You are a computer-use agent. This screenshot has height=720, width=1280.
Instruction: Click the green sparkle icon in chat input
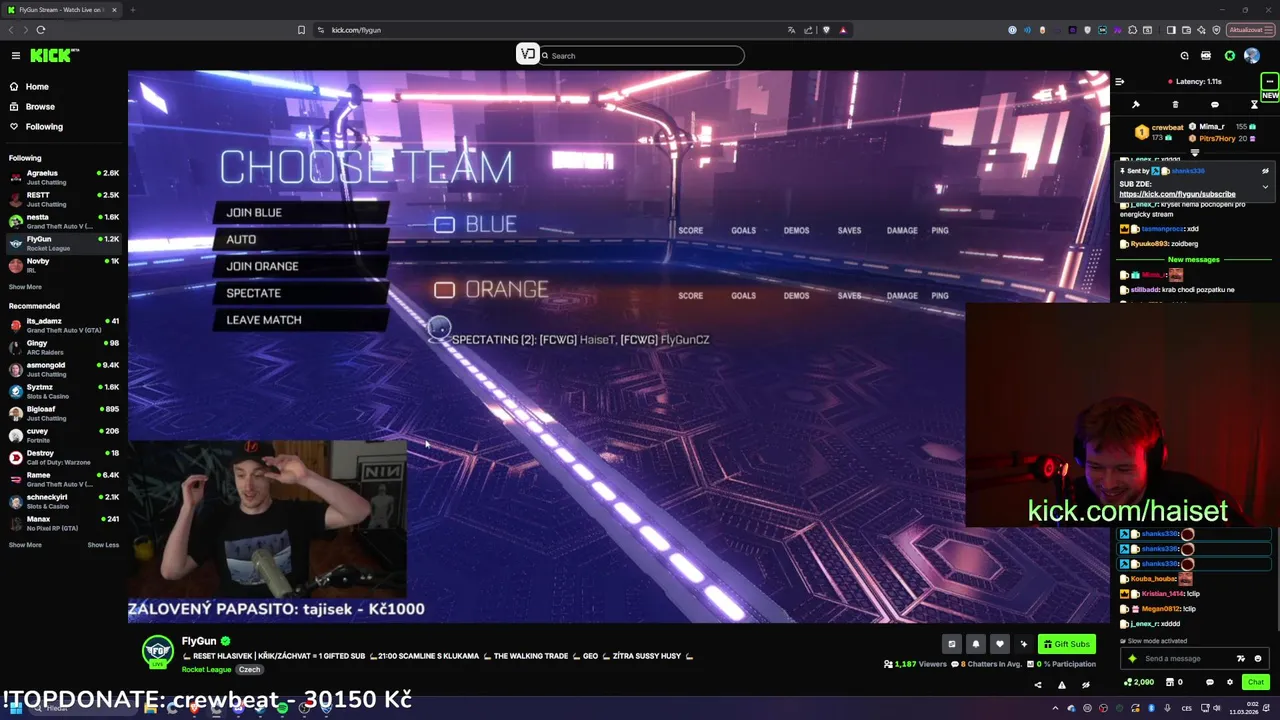[x=1132, y=659]
